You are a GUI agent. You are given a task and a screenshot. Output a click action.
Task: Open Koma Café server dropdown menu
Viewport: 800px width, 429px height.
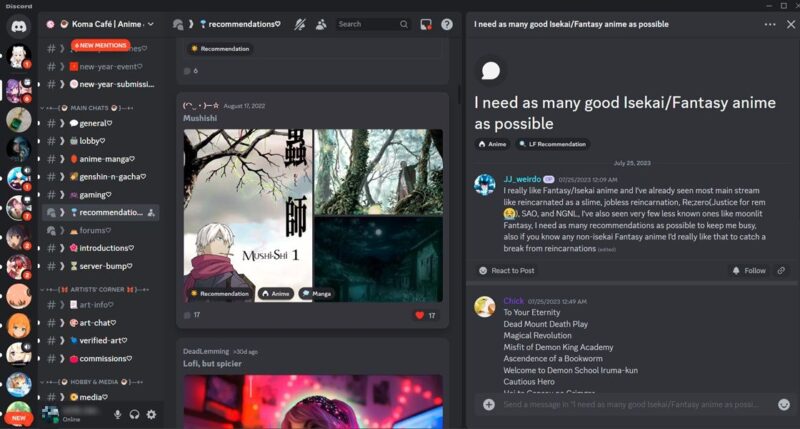(x=101, y=24)
